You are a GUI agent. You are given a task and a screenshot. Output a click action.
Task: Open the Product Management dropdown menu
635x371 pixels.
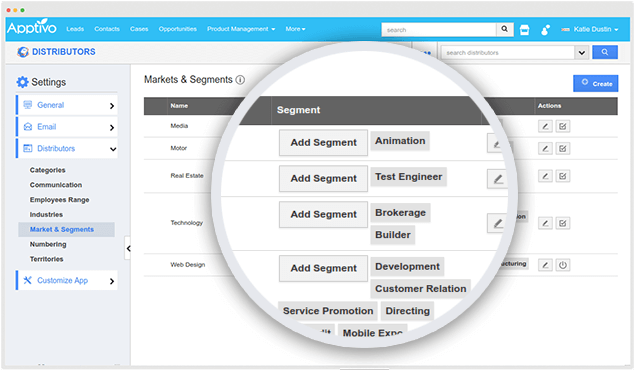(x=241, y=29)
